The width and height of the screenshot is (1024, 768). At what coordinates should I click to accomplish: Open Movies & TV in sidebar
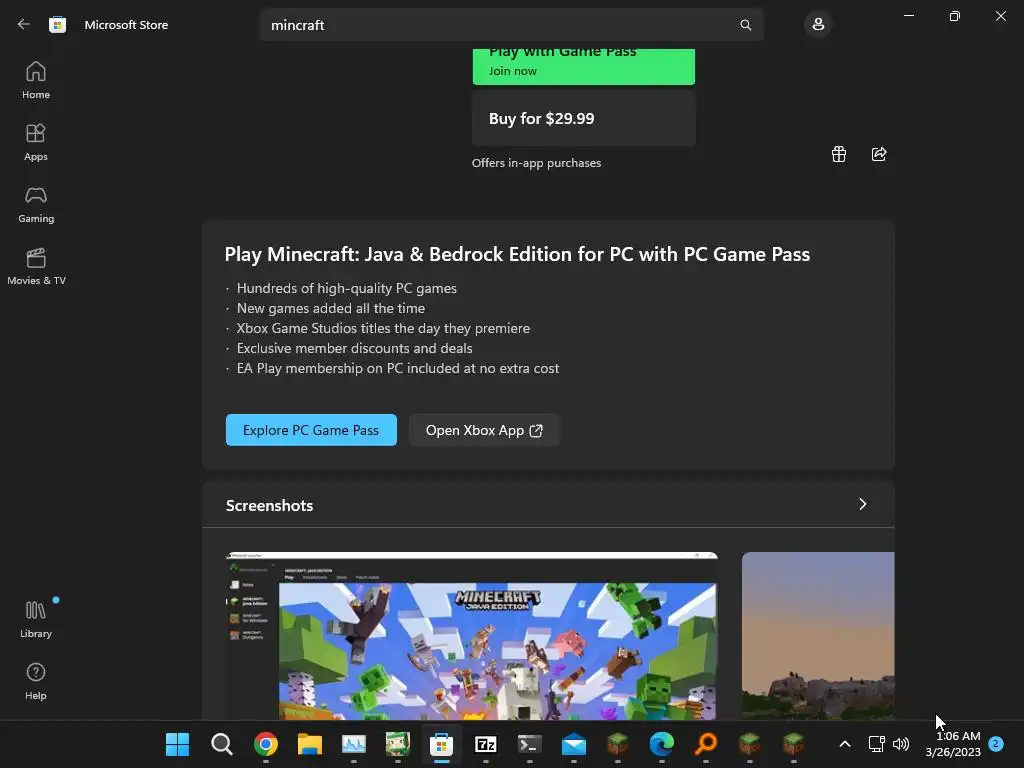pyautogui.click(x=36, y=266)
